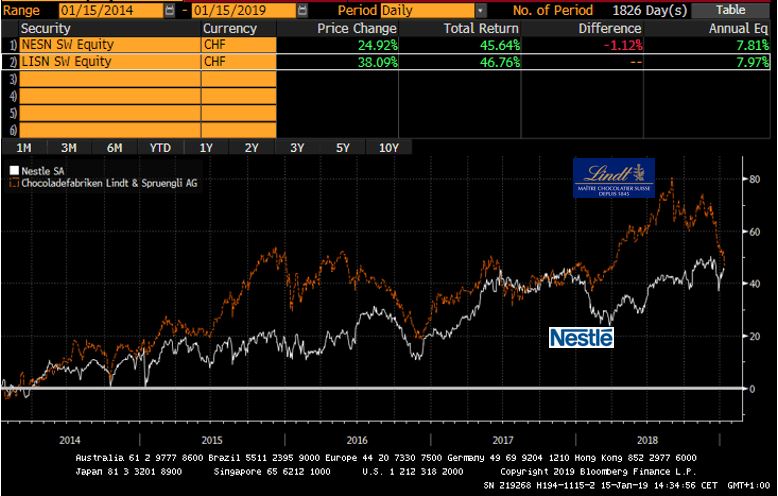Click the 7.97% annual equivalent value

pyautogui.click(x=753, y=62)
